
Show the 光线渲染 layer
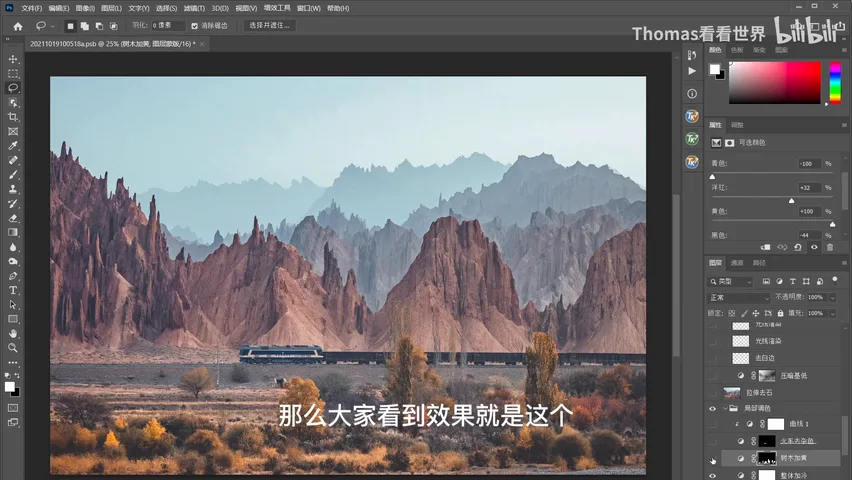click(712, 341)
